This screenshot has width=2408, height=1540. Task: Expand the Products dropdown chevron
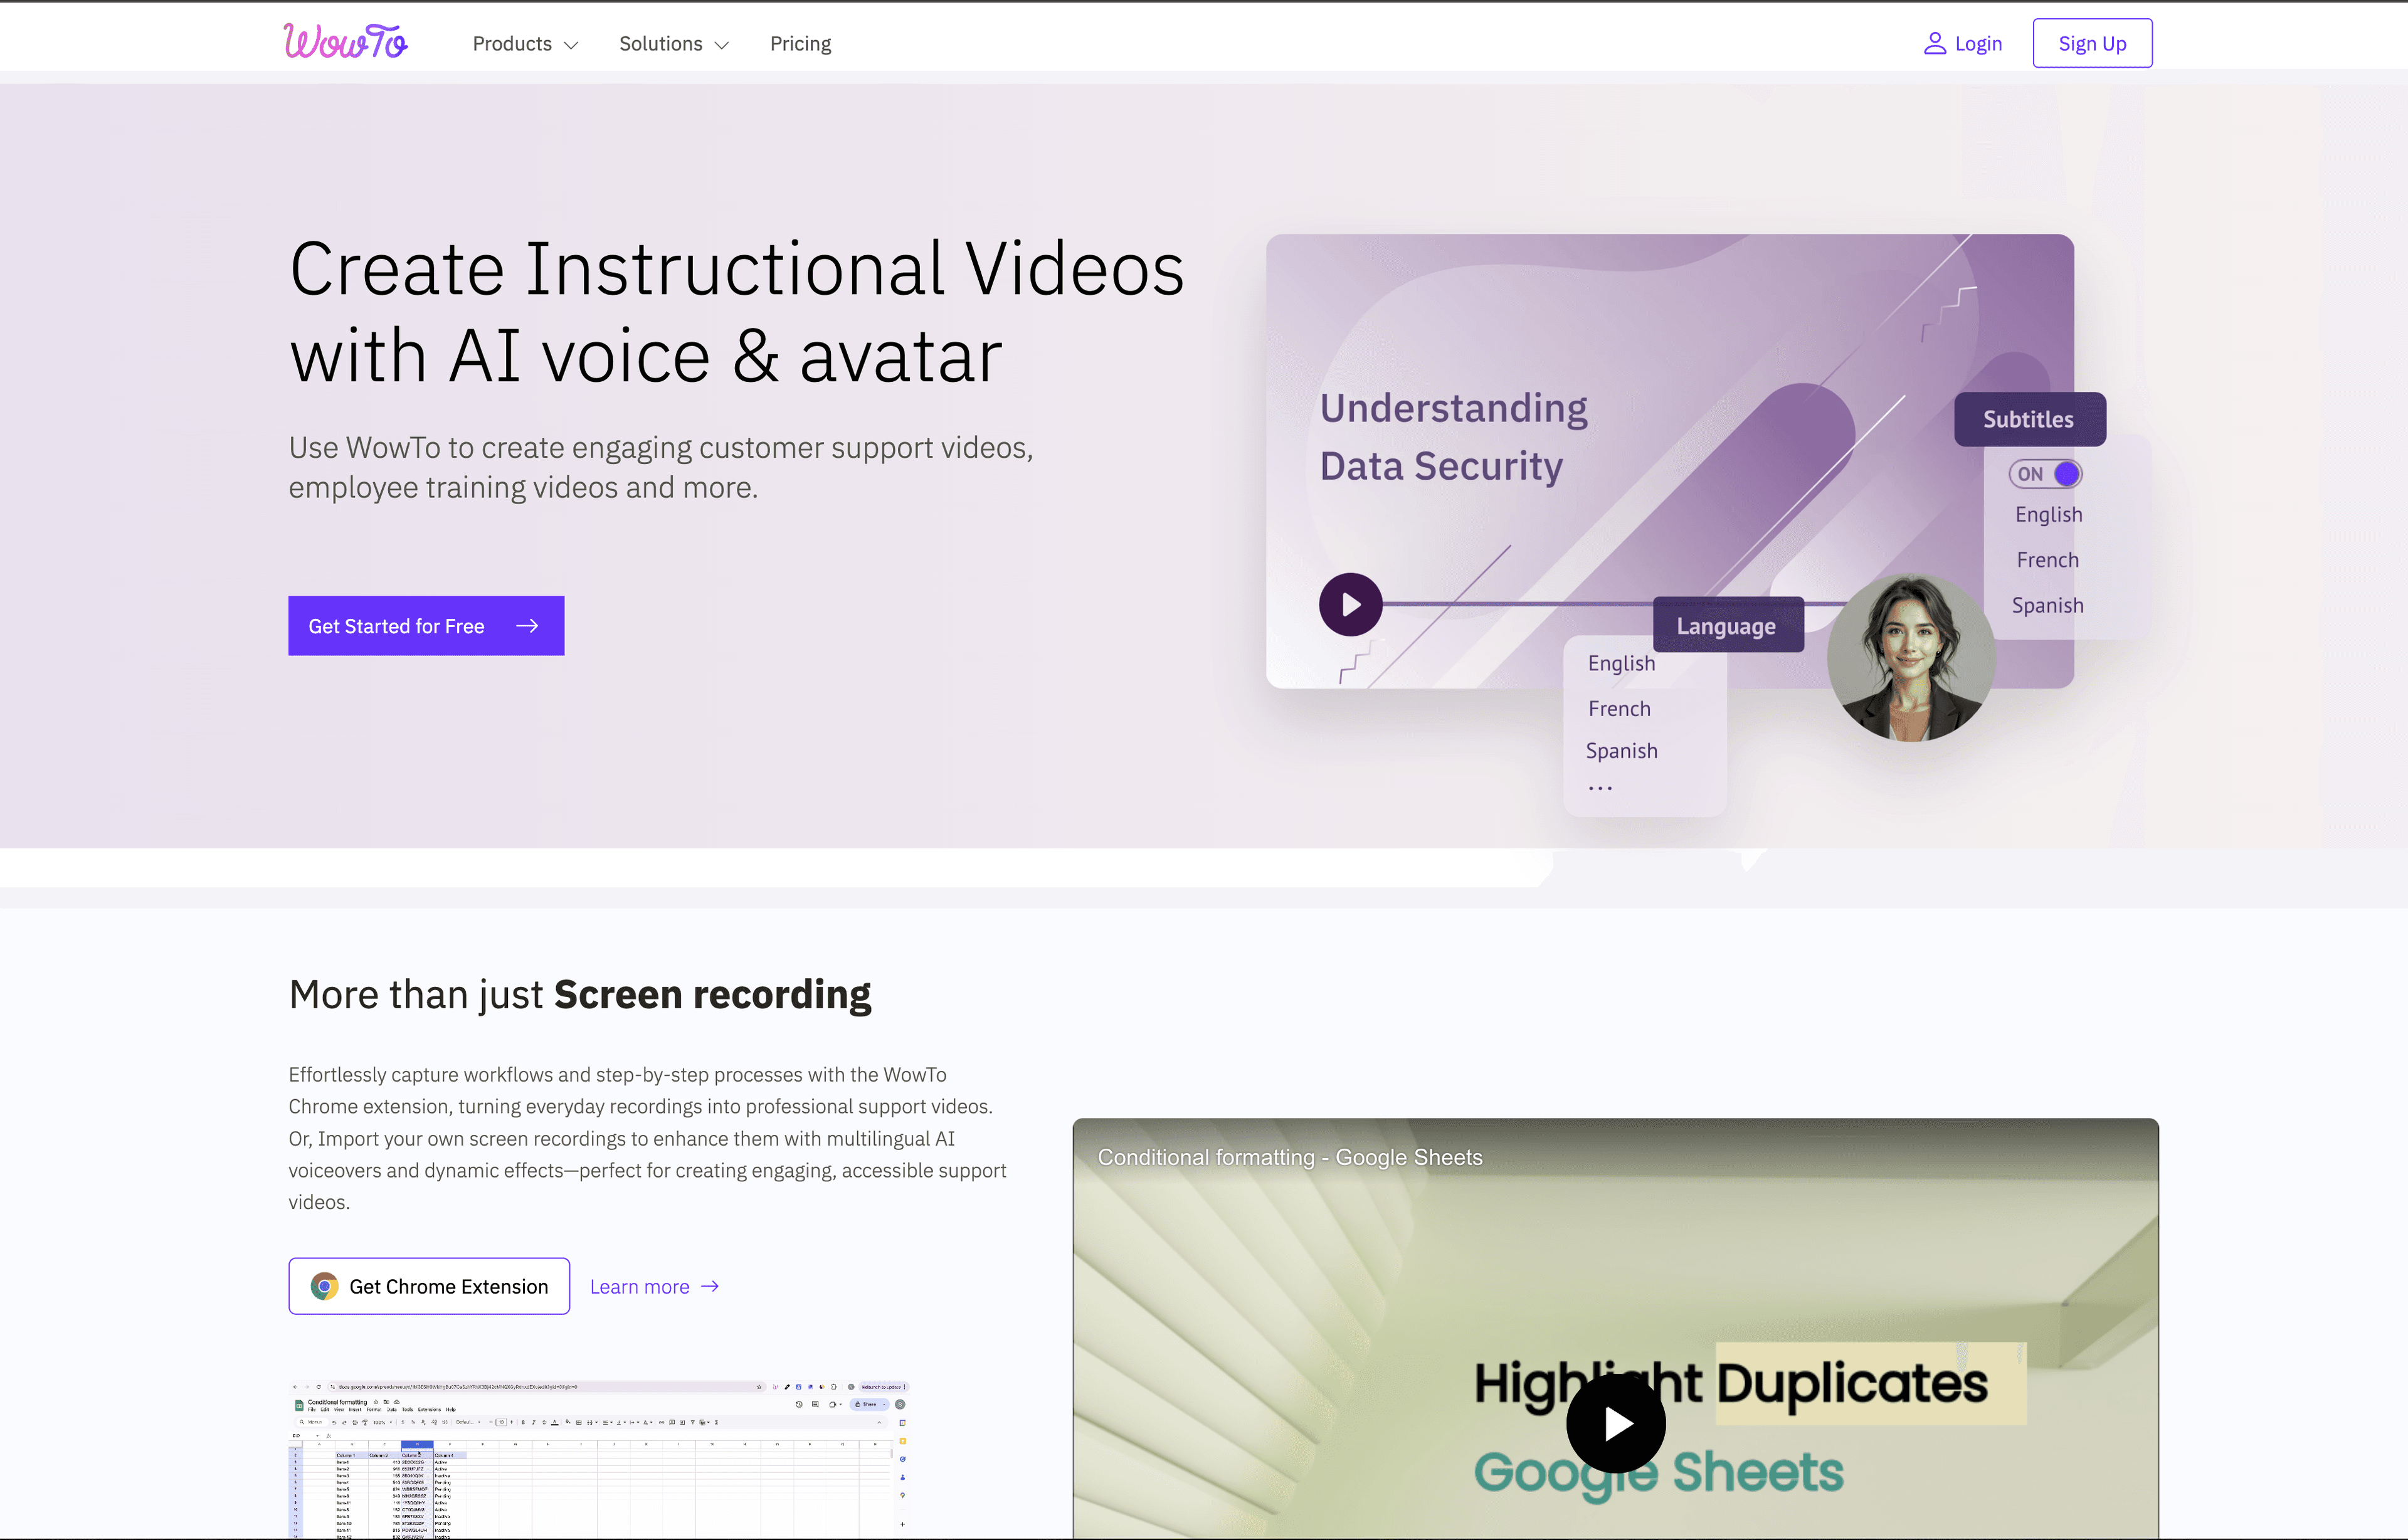pos(572,45)
